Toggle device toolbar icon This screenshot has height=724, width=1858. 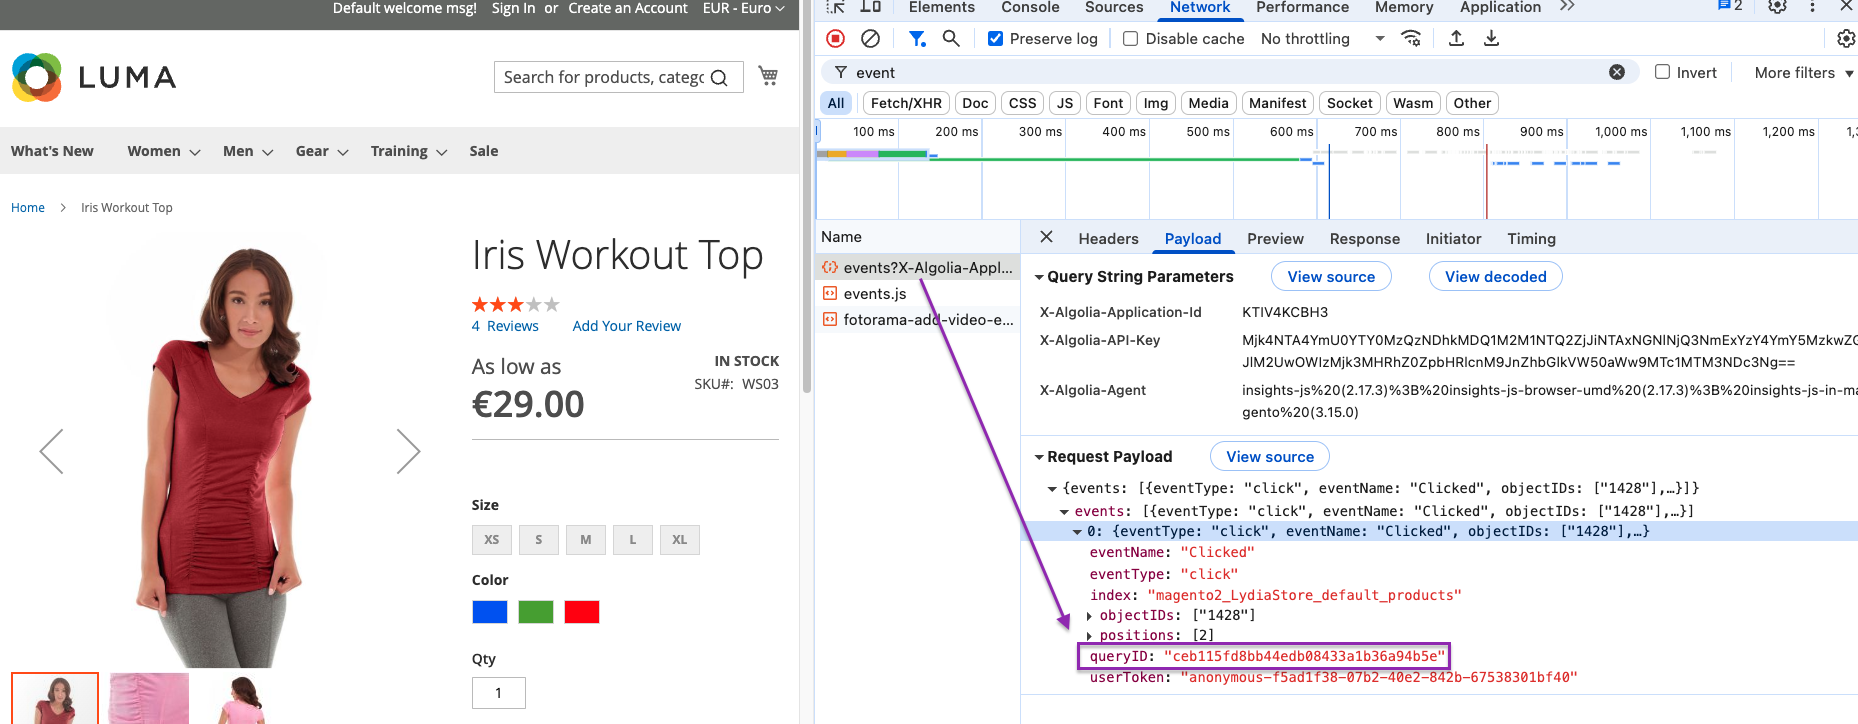pyautogui.click(x=871, y=7)
